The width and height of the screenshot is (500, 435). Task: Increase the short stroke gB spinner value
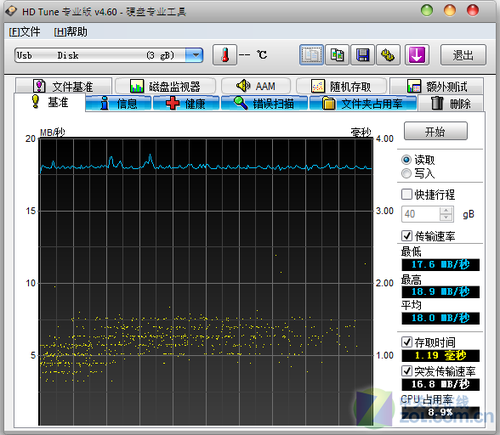(x=446, y=211)
